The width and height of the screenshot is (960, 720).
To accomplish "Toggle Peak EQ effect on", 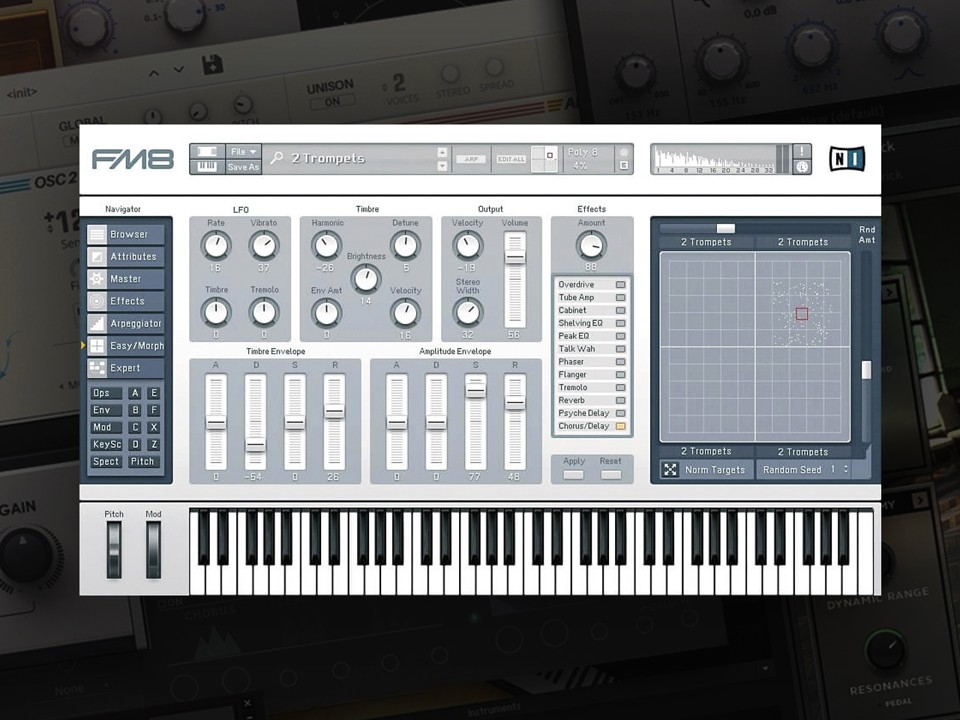I will (x=620, y=336).
